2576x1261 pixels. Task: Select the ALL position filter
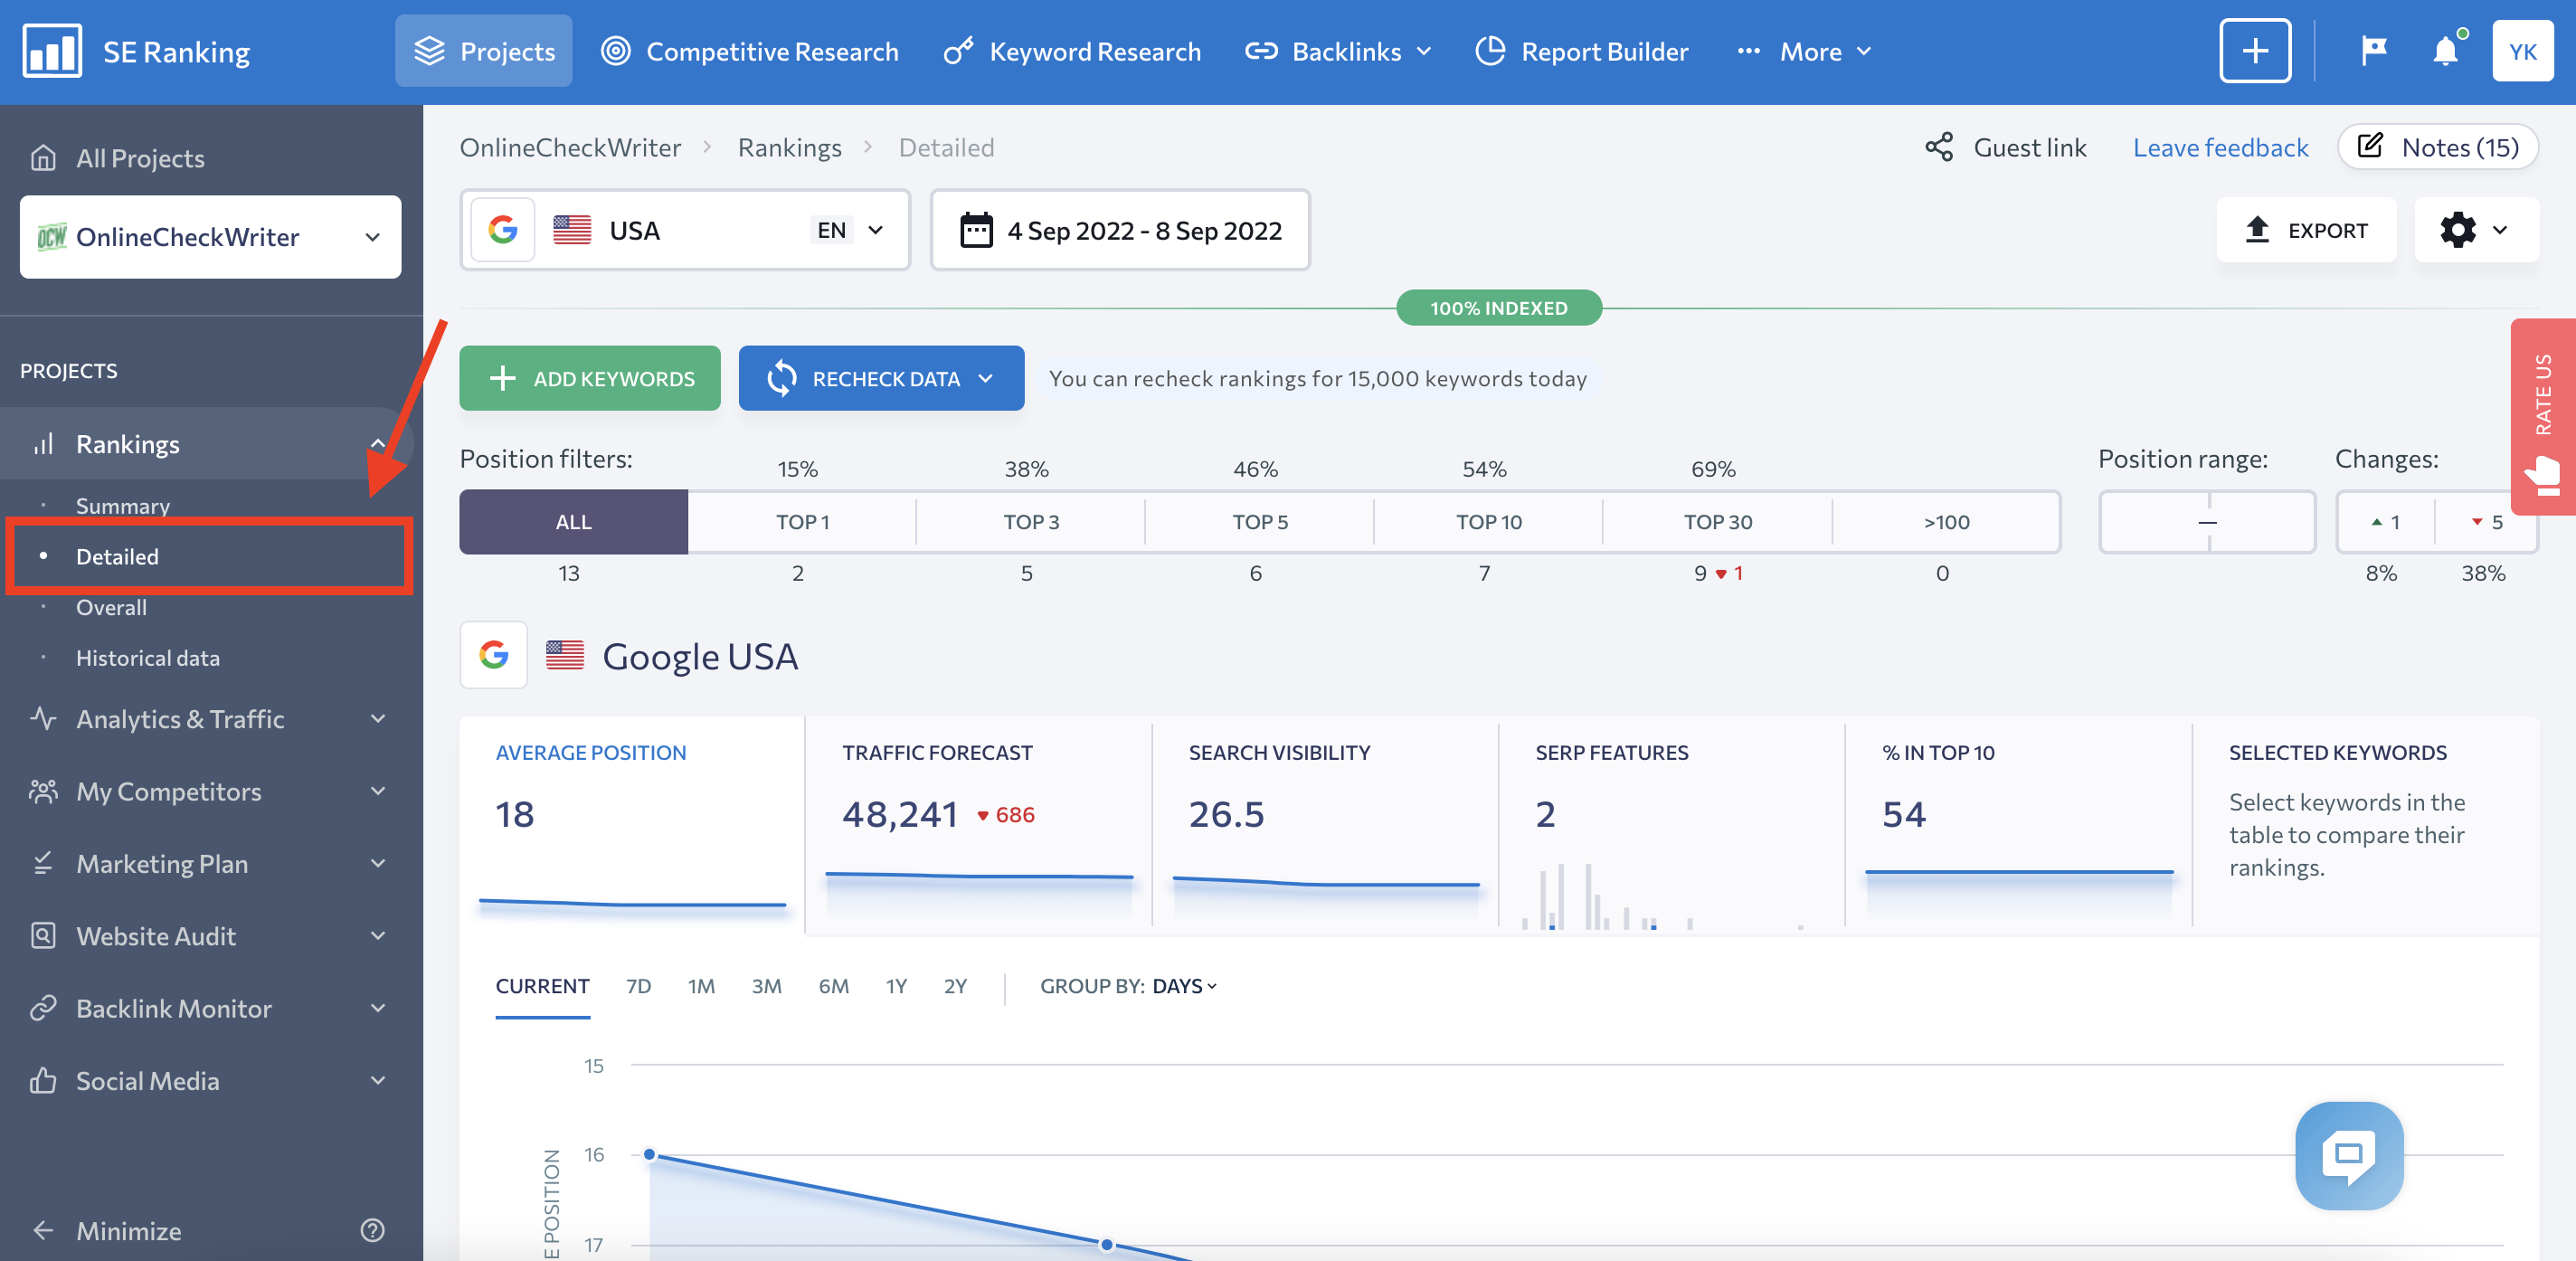pos(574,522)
